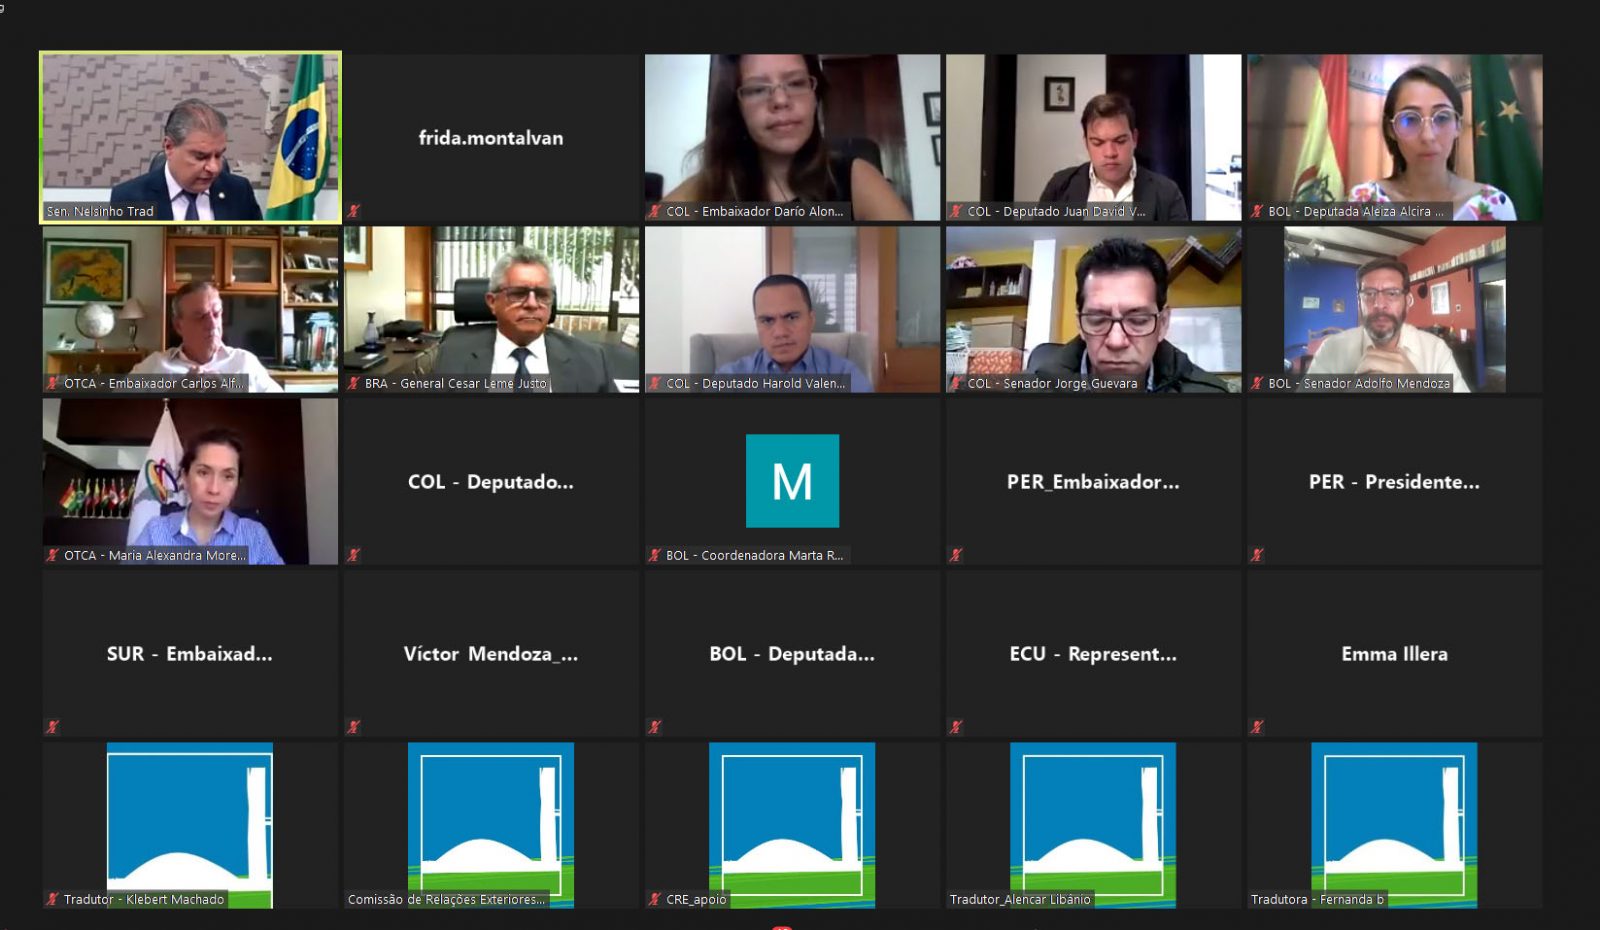Click muted mic icon beside CRE_apoio
Image resolution: width=1600 pixels, height=930 pixels.
(x=654, y=899)
